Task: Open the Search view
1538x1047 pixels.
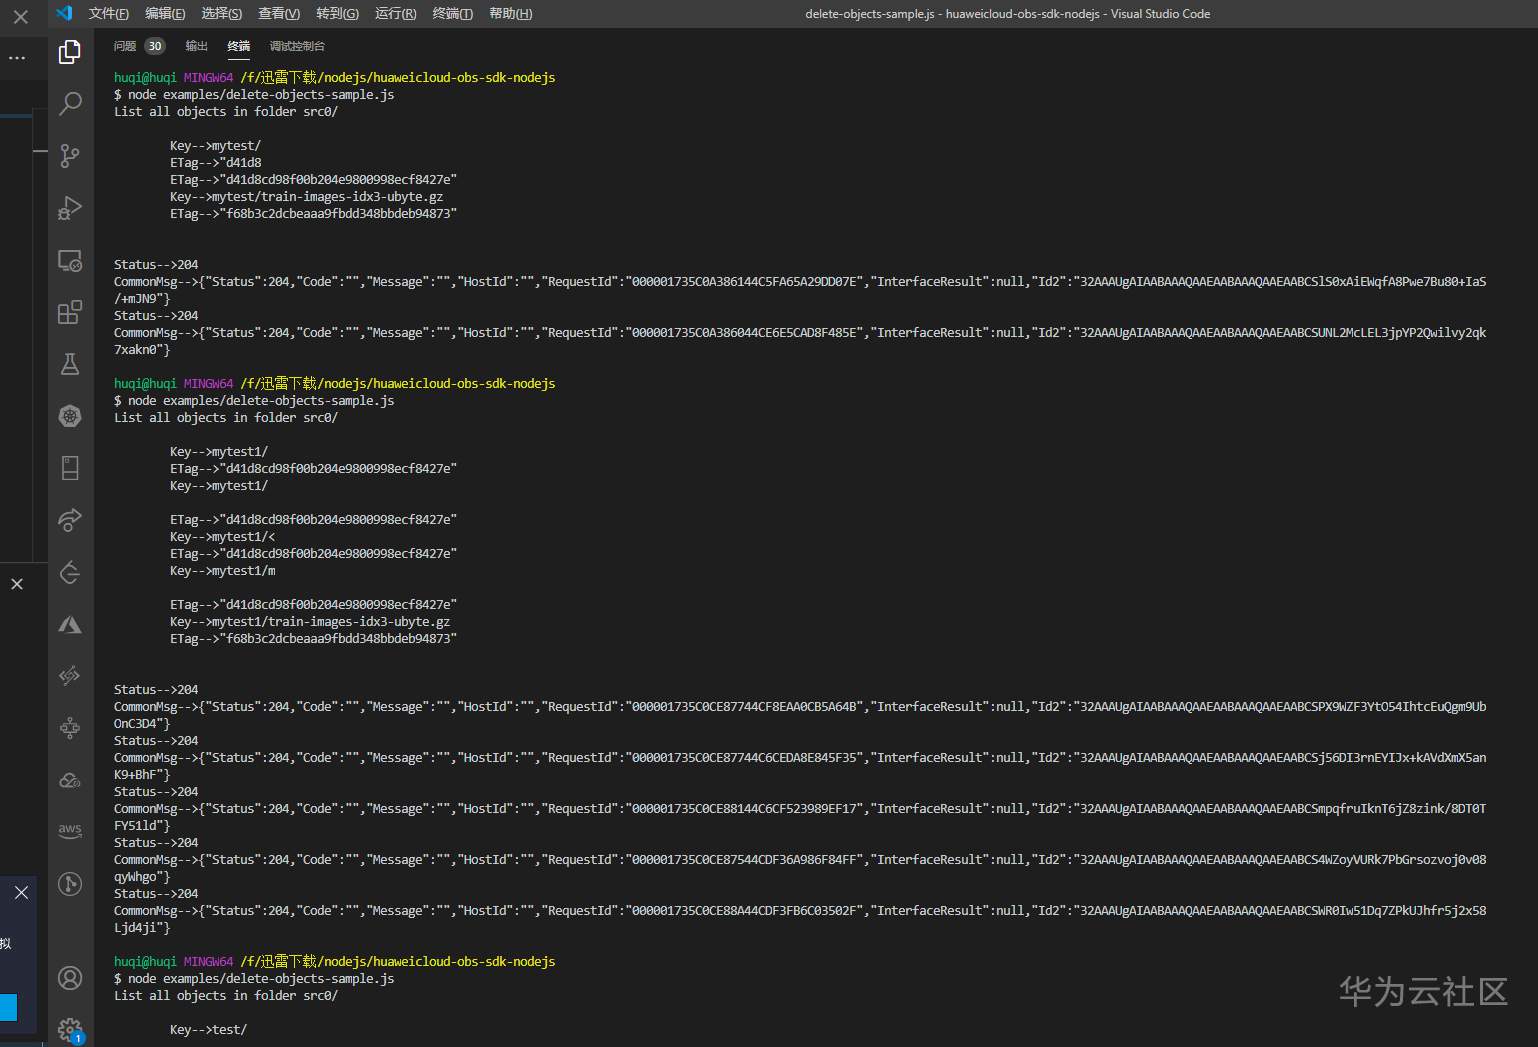Action: click(x=70, y=103)
